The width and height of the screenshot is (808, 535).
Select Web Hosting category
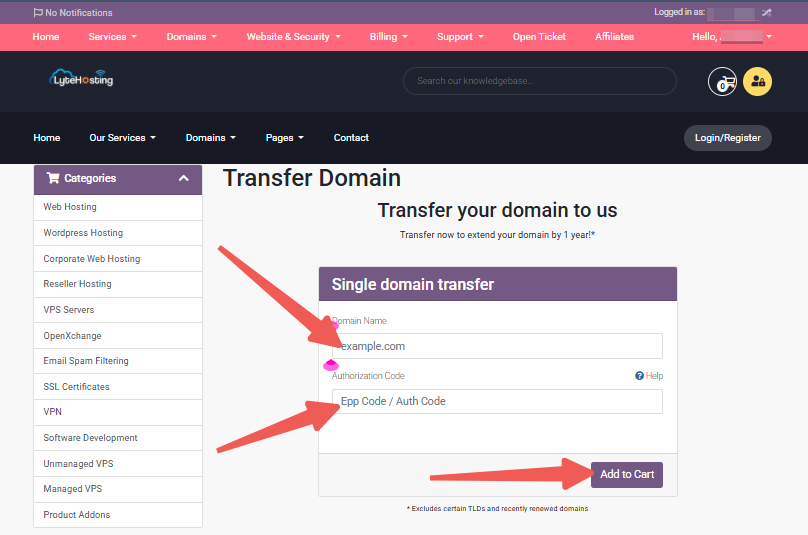[x=118, y=207]
